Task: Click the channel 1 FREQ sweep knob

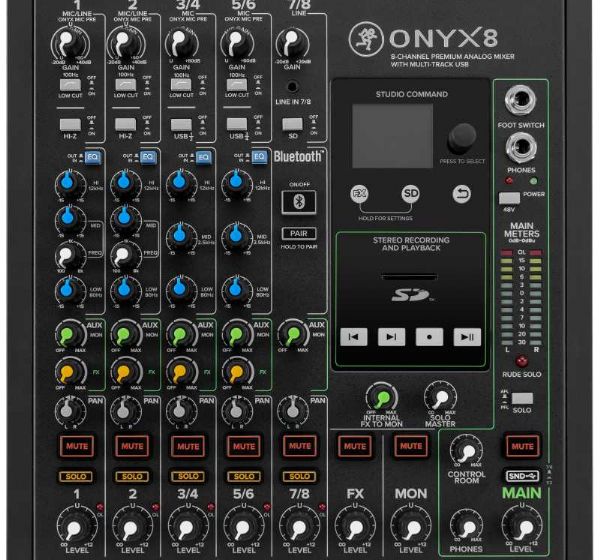Action: tap(70, 256)
